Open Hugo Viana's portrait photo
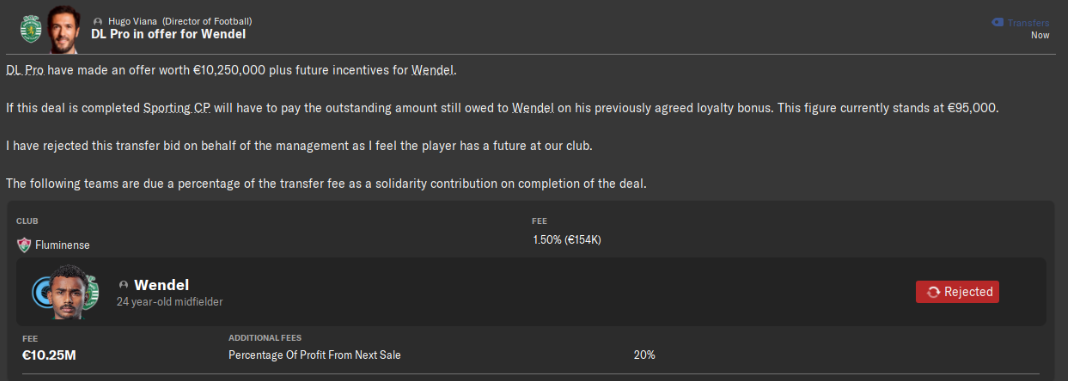The image size is (1068, 381). coord(64,29)
